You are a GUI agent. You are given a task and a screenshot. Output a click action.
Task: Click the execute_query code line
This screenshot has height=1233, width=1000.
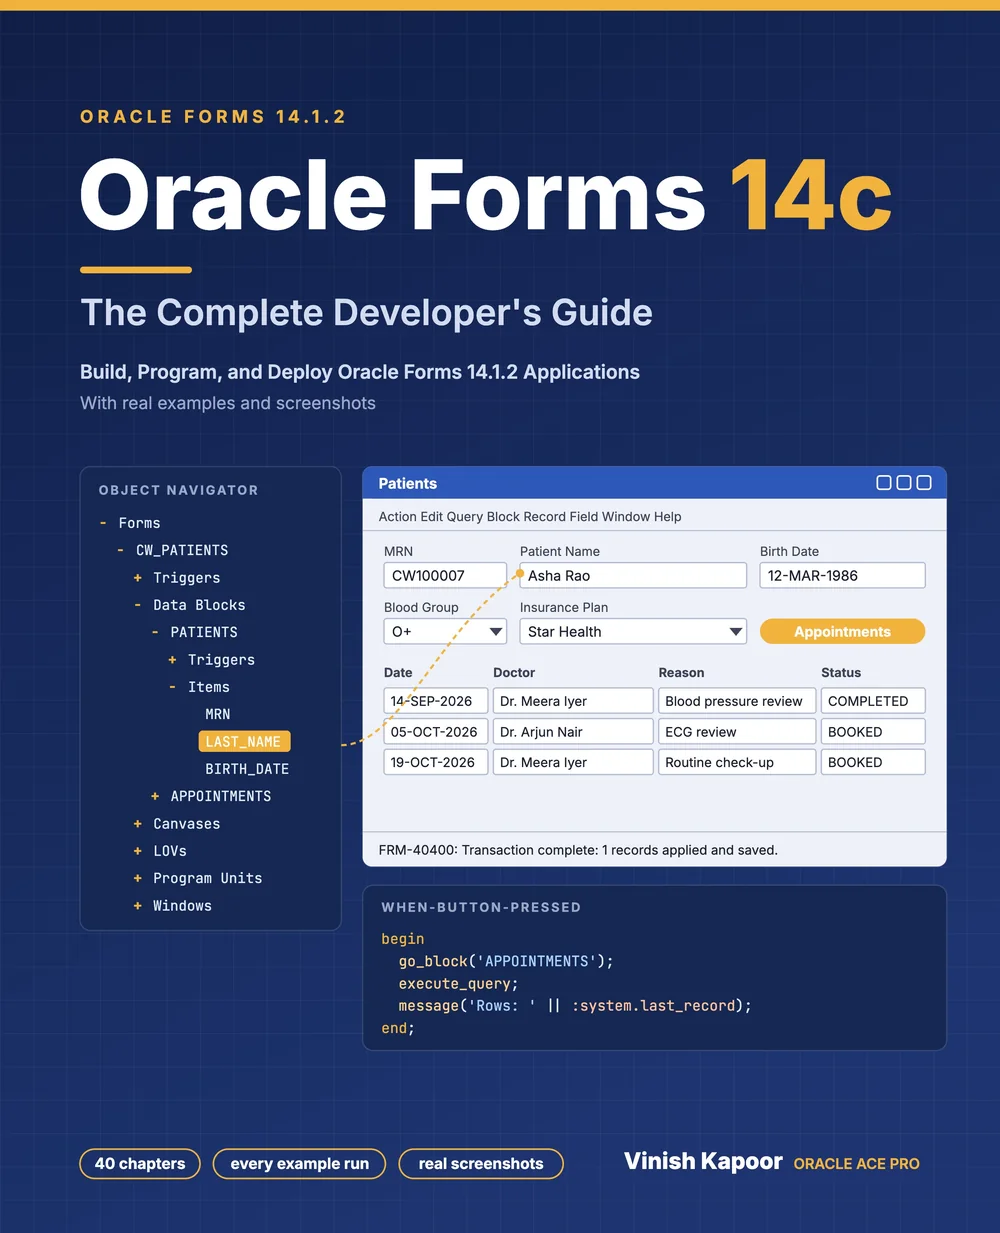click(458, 984)
